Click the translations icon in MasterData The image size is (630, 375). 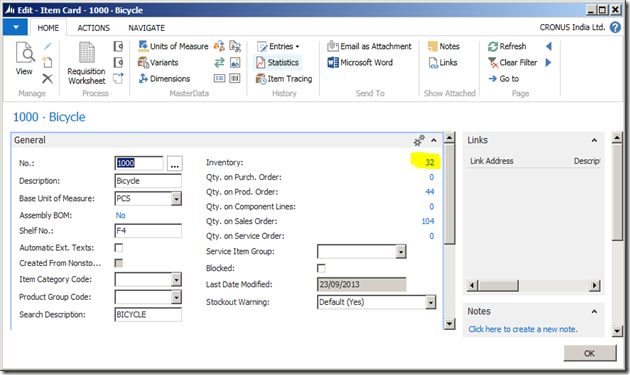[x=235, y=46]
